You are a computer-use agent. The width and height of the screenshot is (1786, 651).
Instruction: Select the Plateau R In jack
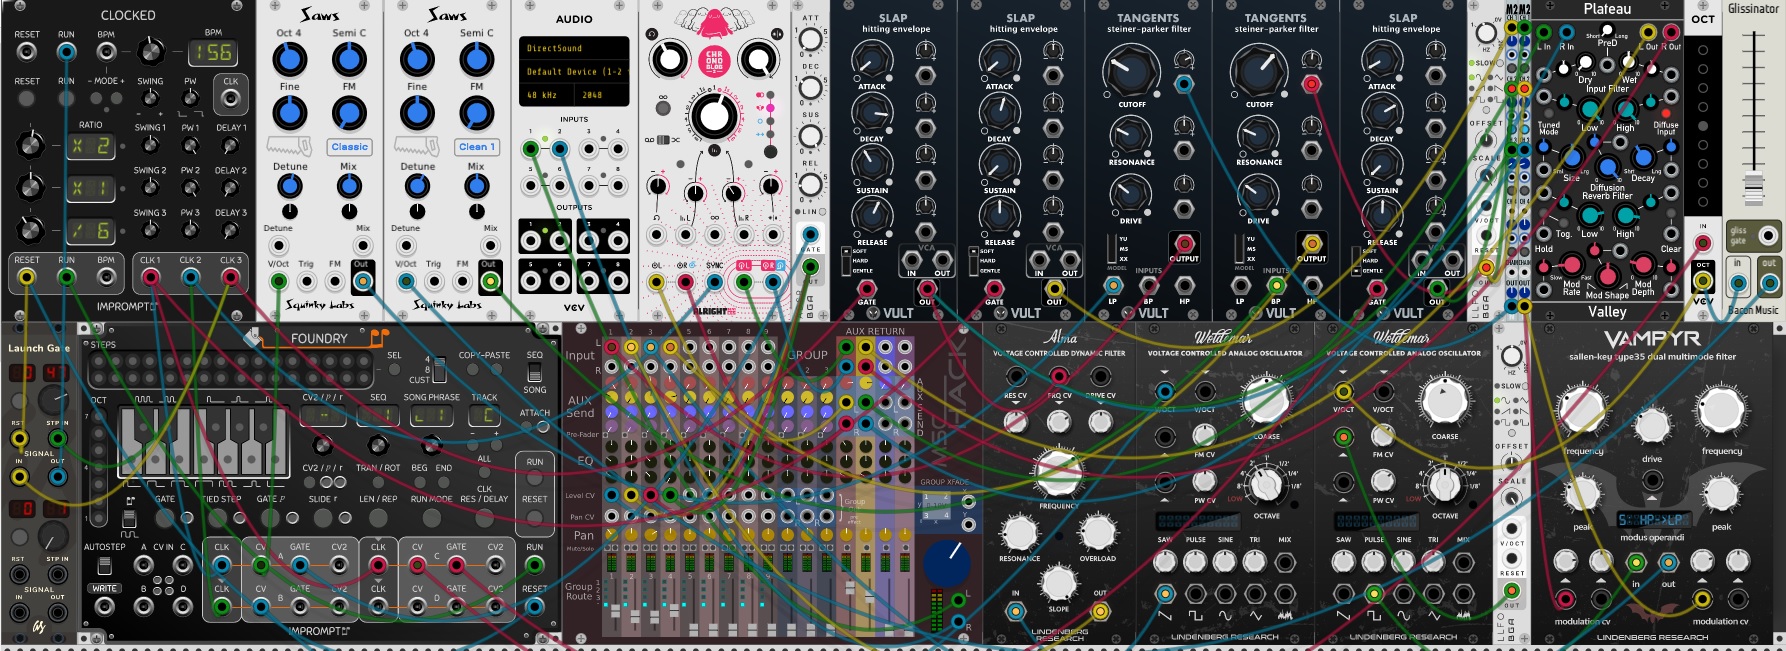coord(1566,31)
